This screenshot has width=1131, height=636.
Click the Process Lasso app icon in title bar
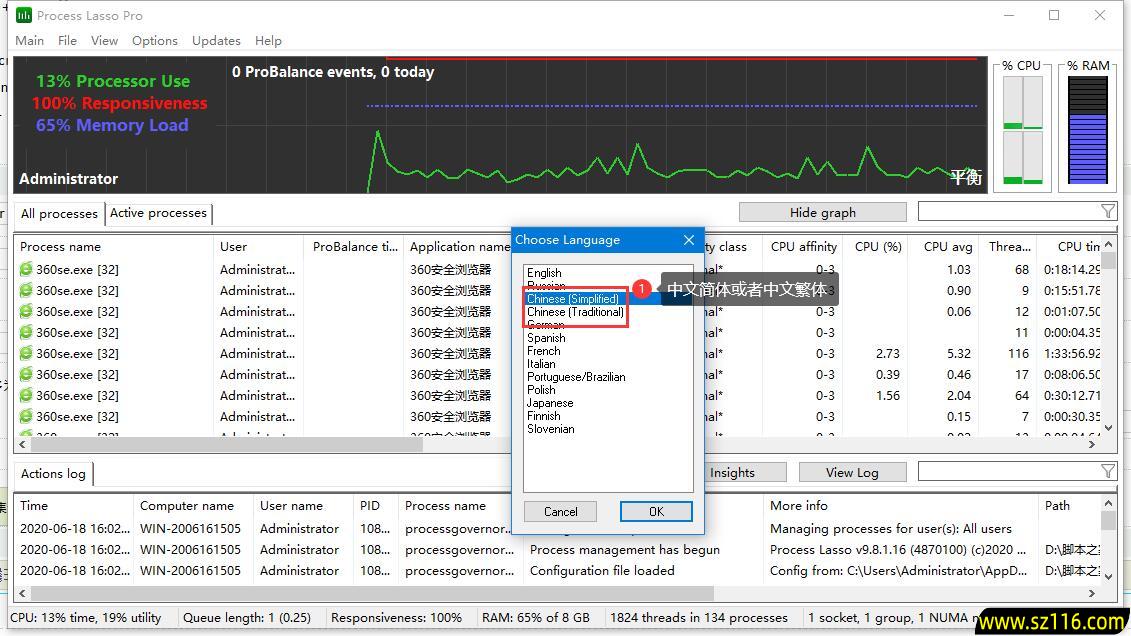(23, 15)
